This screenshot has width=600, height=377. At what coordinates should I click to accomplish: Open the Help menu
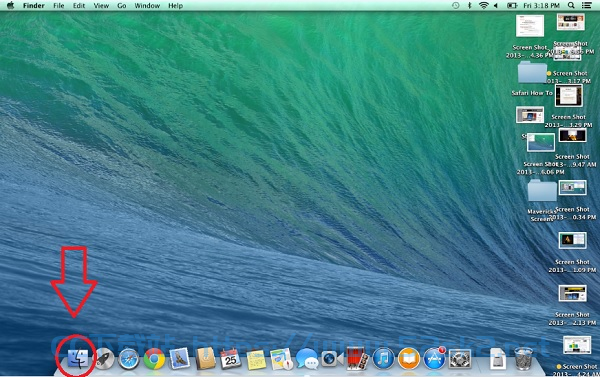pyautogui.click(x=176, y=6)
